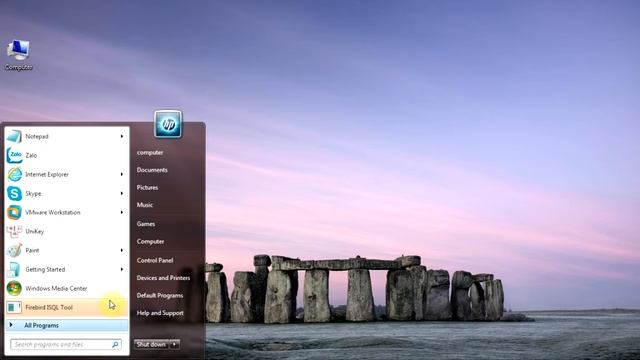Open Default Programs
Viewport: 640px width, 360px height.
click(160, 295)
